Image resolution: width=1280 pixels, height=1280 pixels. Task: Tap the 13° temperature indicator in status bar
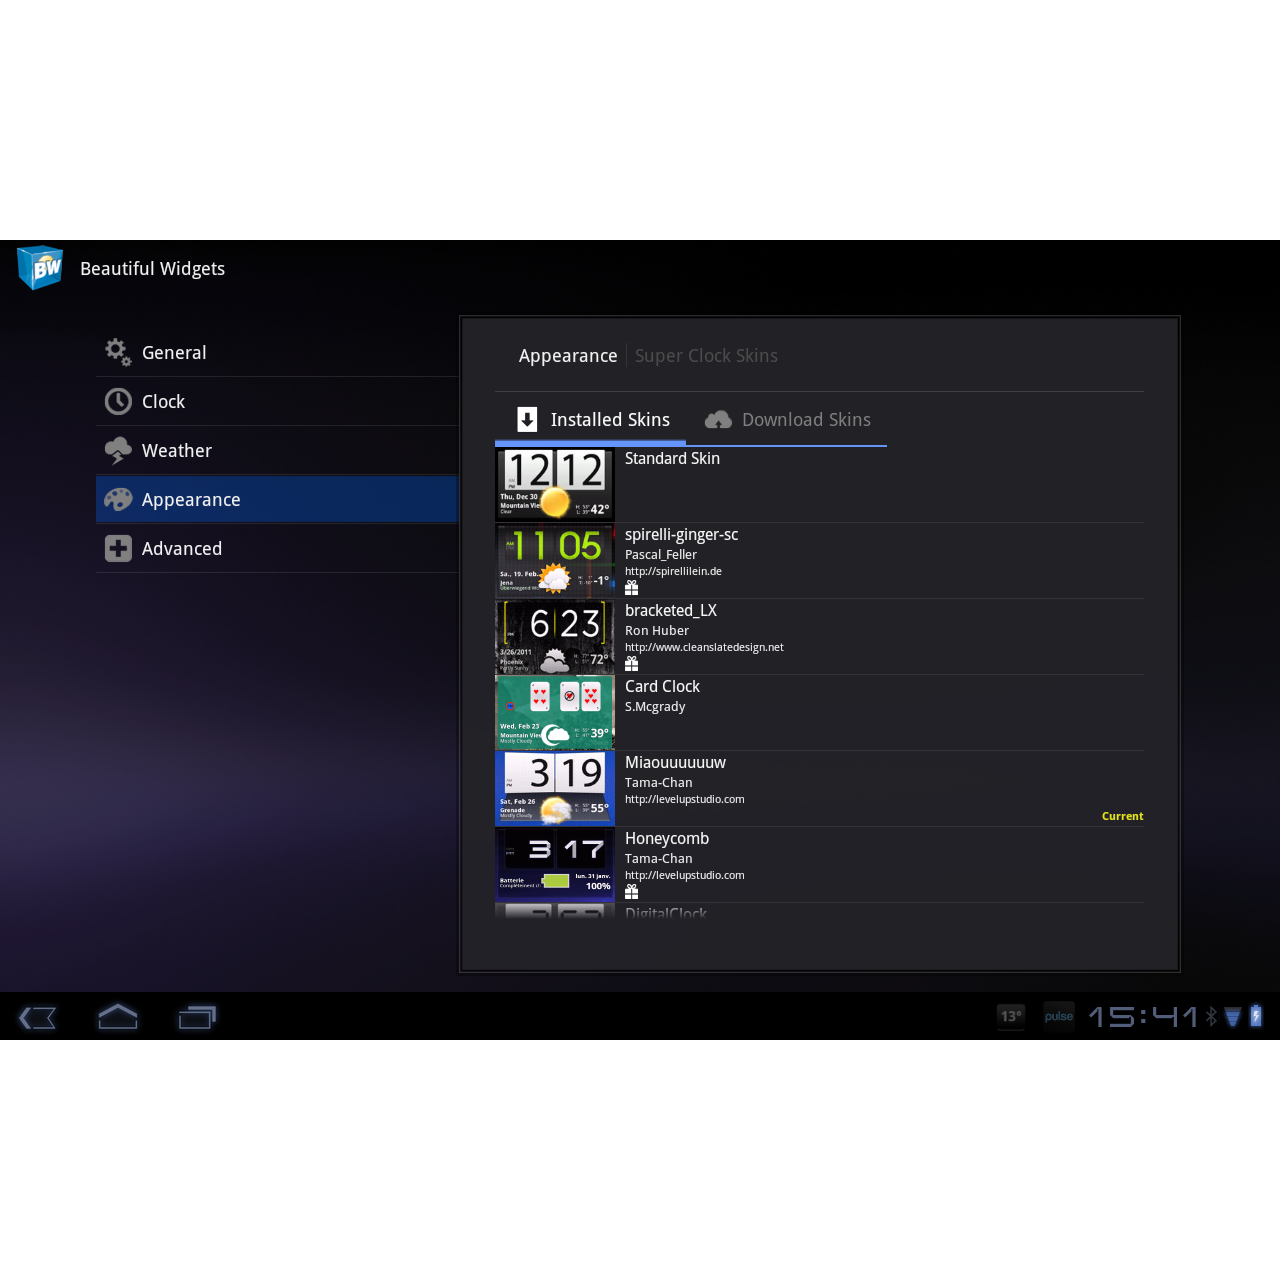coord(1010,1016)
